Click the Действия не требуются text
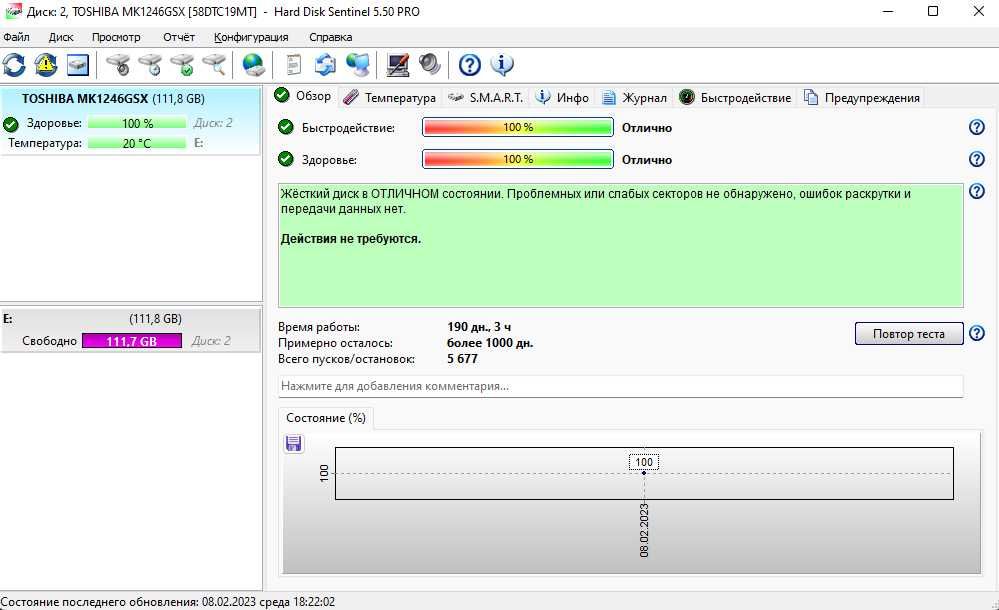Screen dimensions: 999x610 350,239
